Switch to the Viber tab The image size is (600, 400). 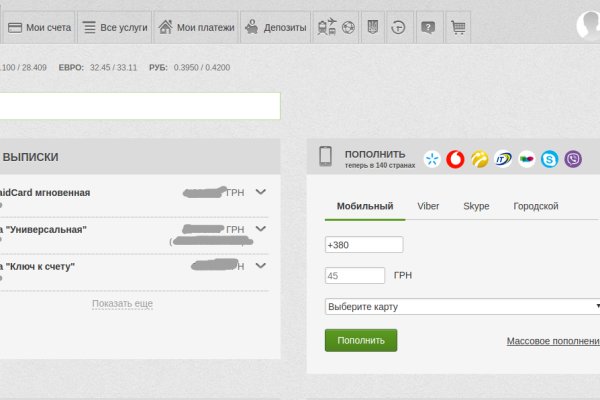point(428,206)
